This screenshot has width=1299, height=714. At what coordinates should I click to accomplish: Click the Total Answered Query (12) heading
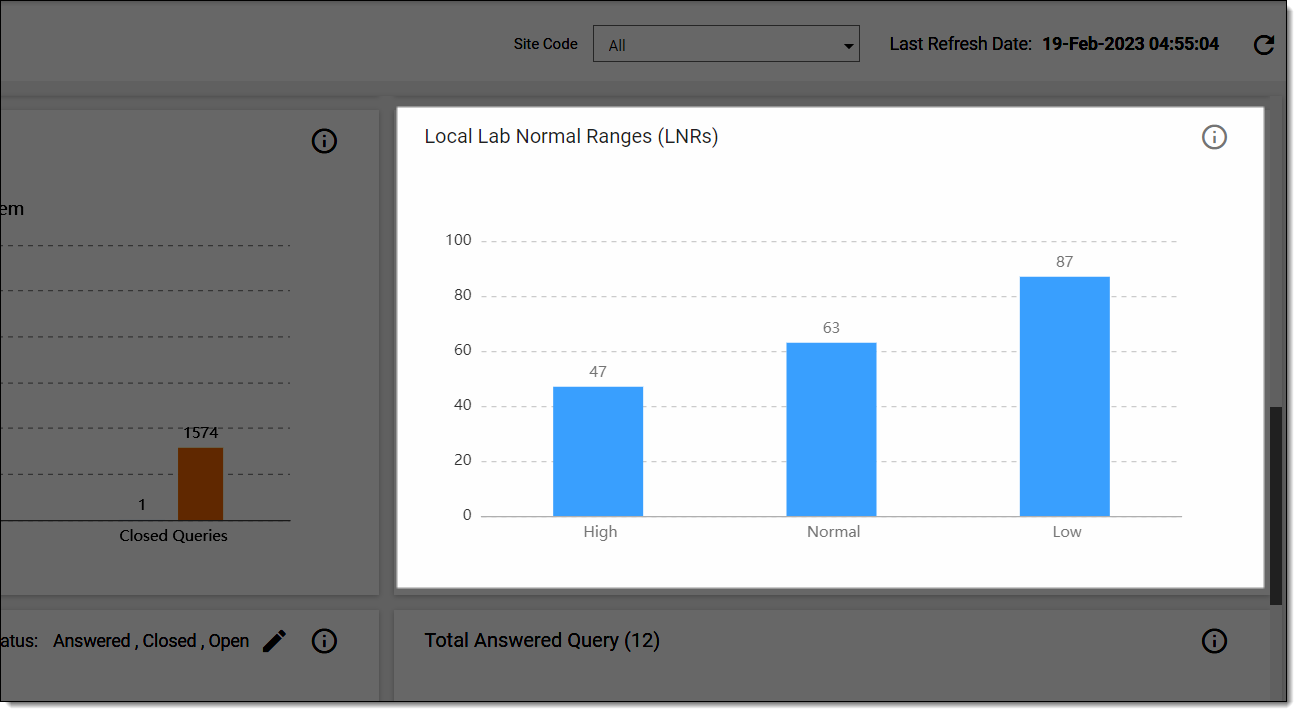pyautogui.click(x=542, y=640)
